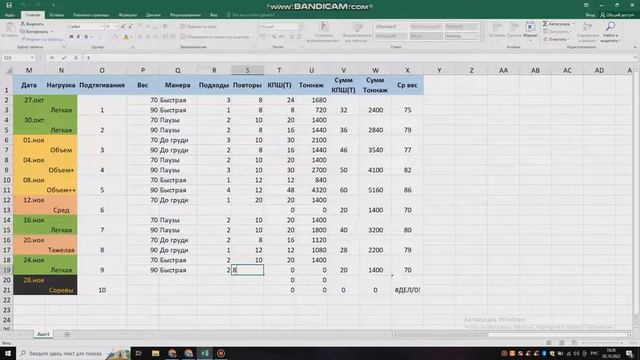The width and height of the screenshot is (640, 360).
Task: Select column M header
Action: coord(29,70)
